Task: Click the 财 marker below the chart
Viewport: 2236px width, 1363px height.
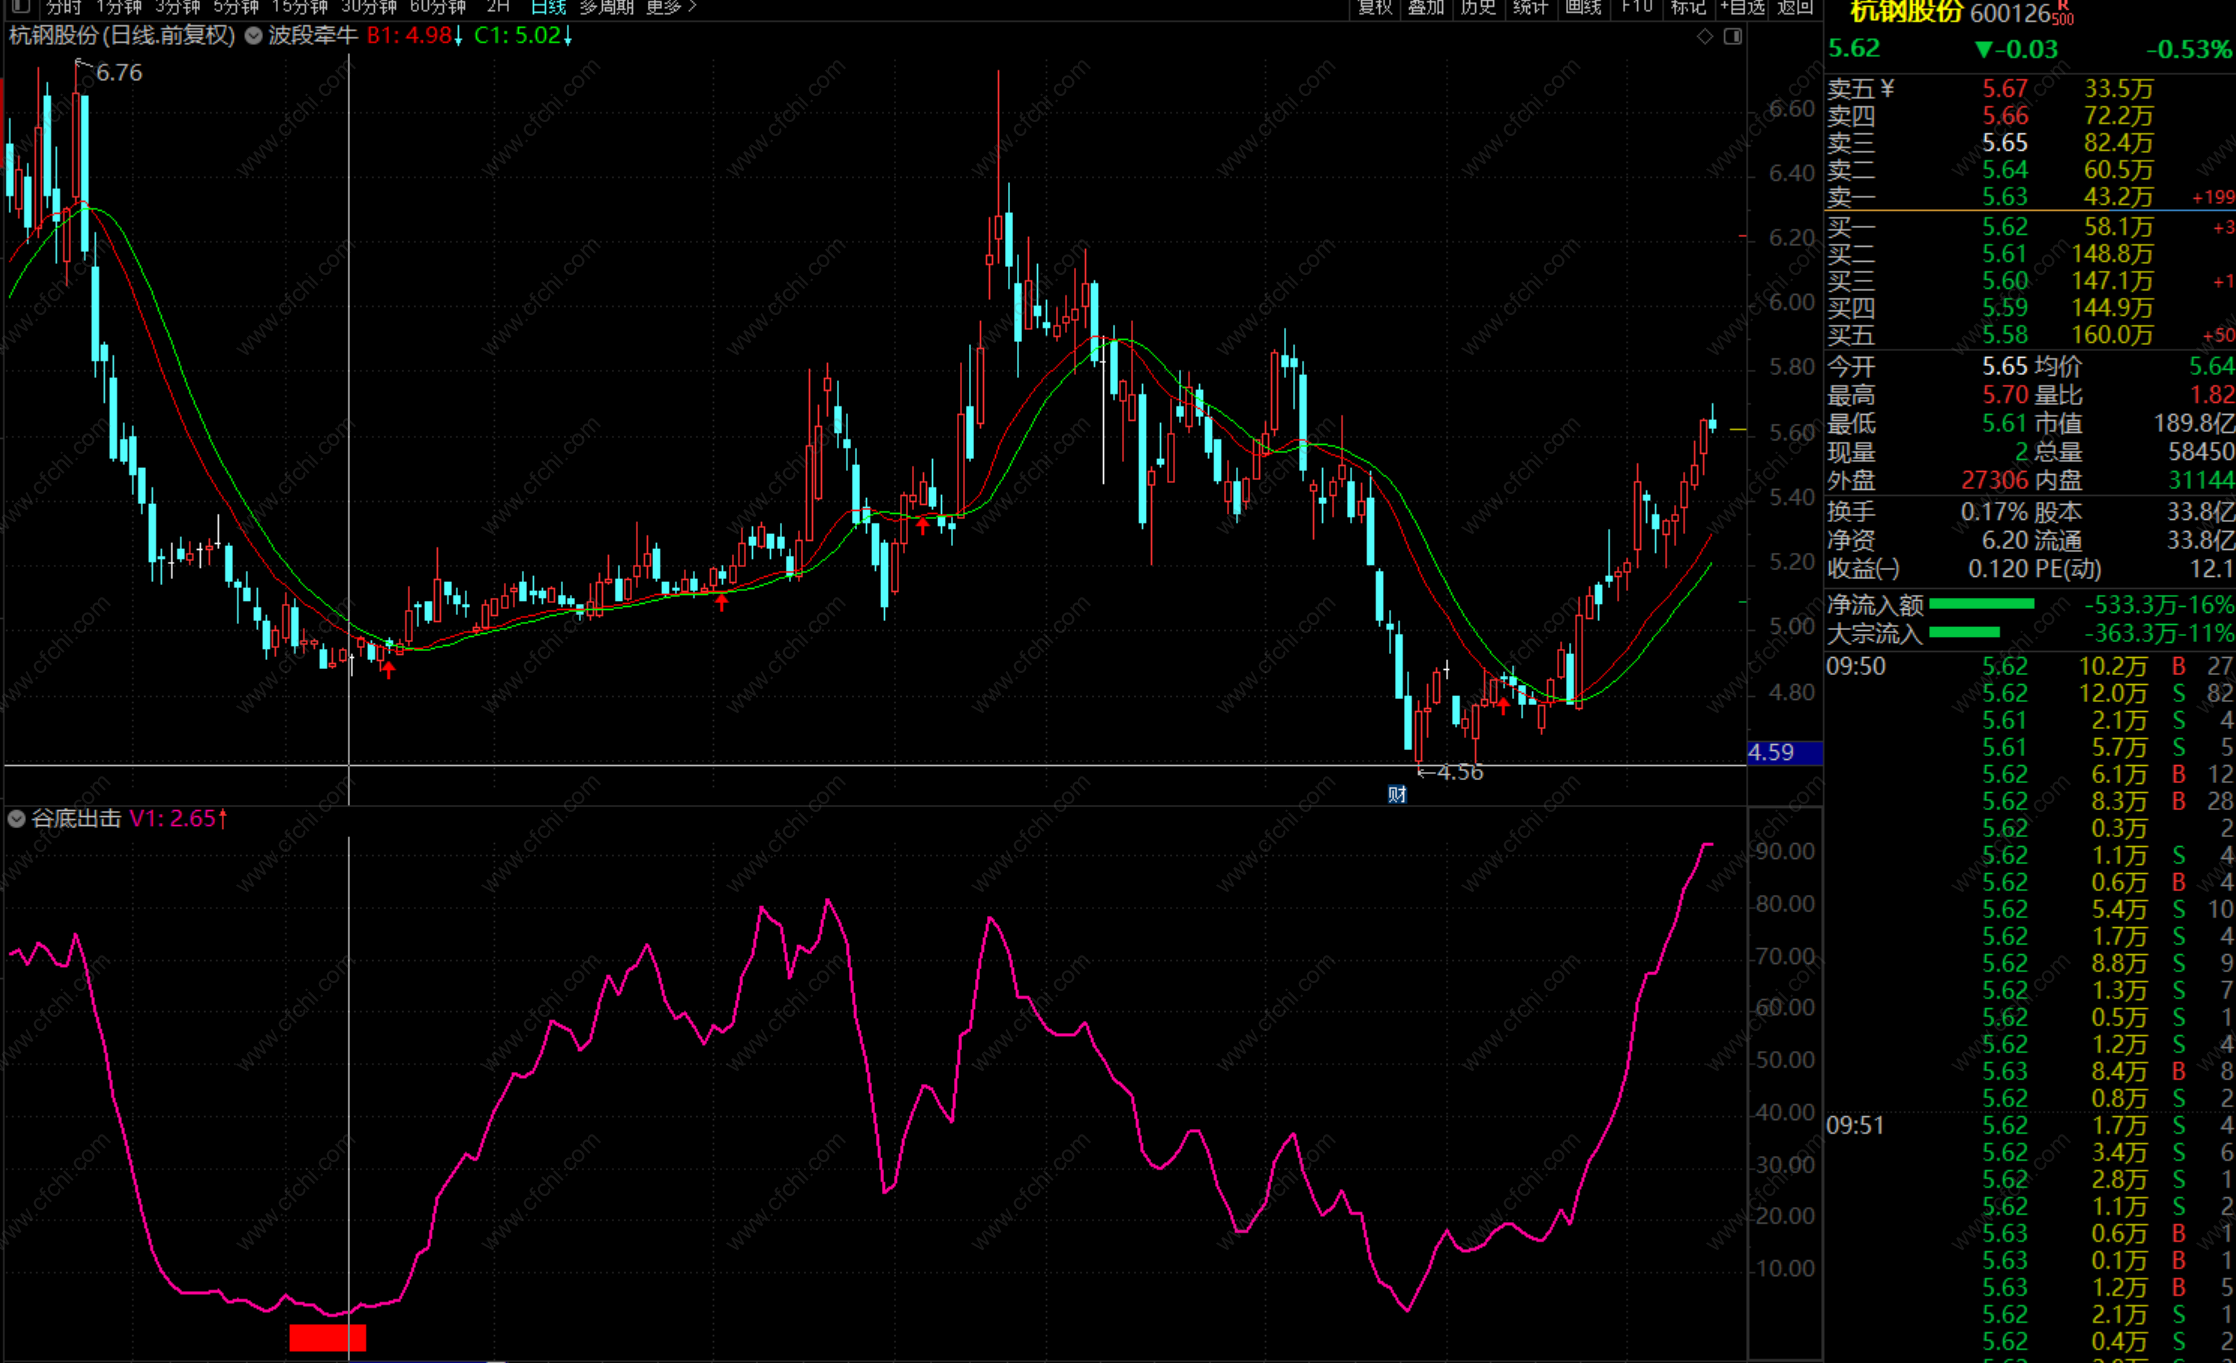Action: click(x=1397, y=794)
